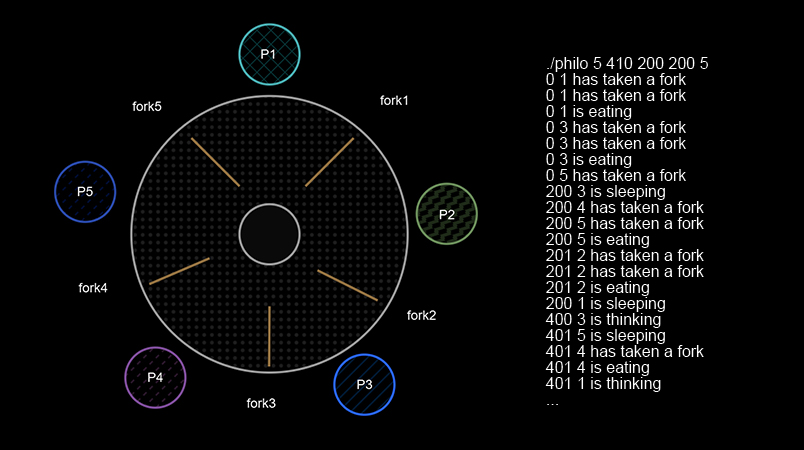Select the fork line between P5 and P1

click(215, 162)
